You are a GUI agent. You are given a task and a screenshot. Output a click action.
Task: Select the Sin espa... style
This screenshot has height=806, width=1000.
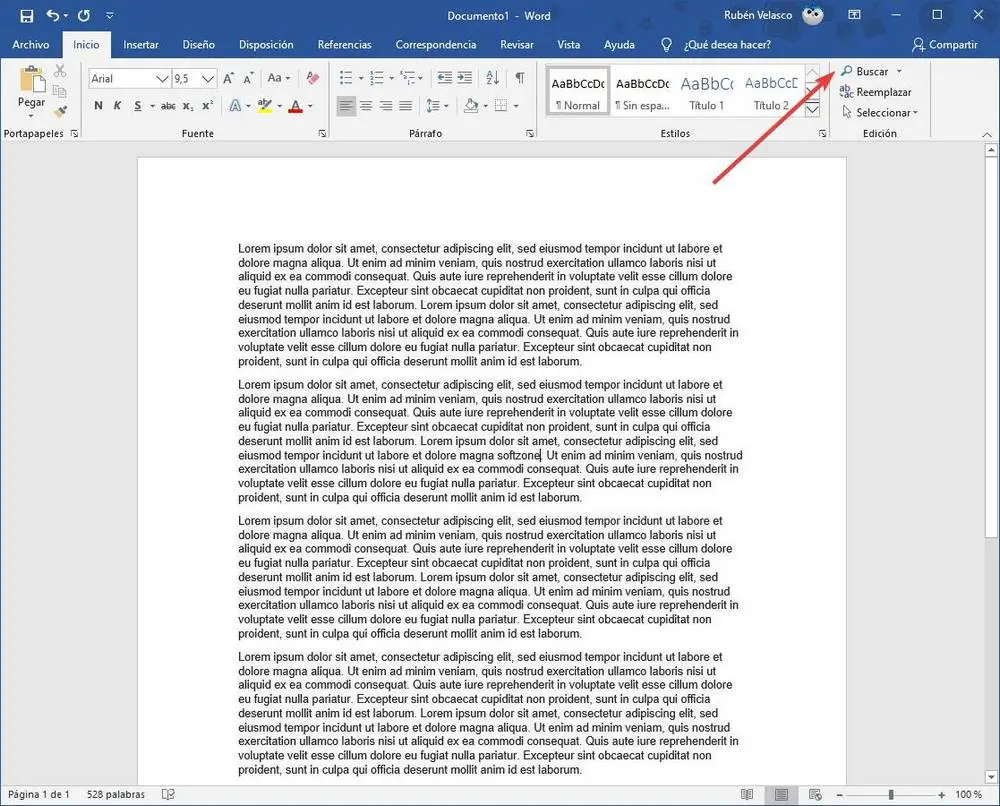(642, 92)
